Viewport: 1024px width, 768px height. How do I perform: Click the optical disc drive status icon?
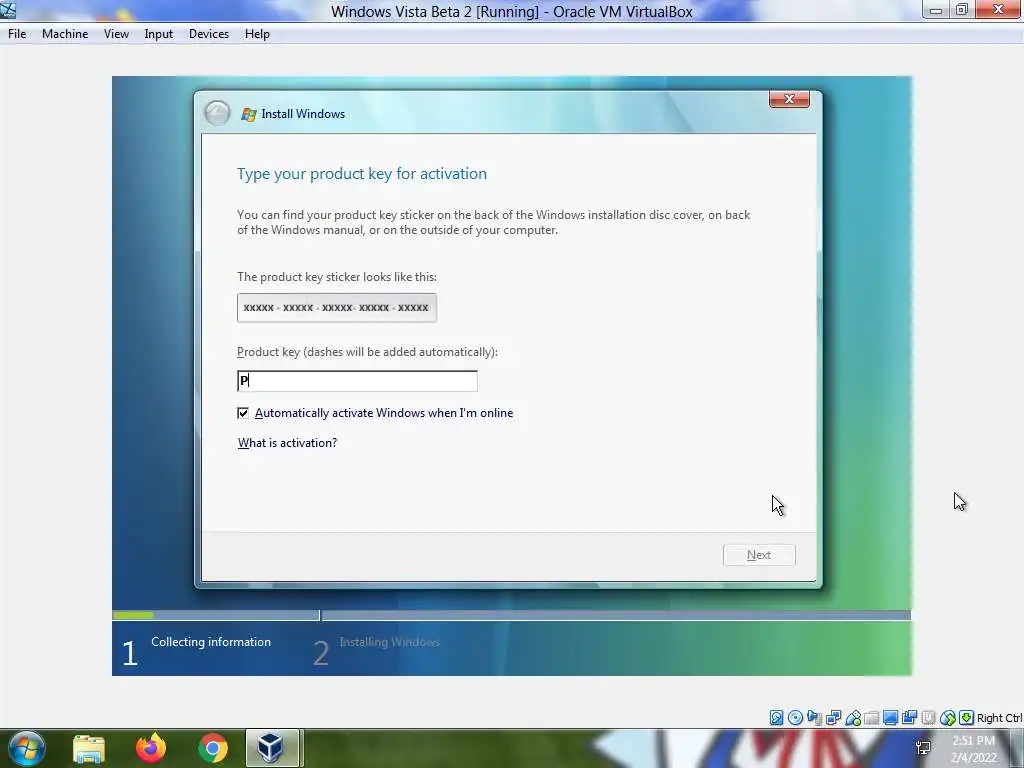click(x=795, y=718)
